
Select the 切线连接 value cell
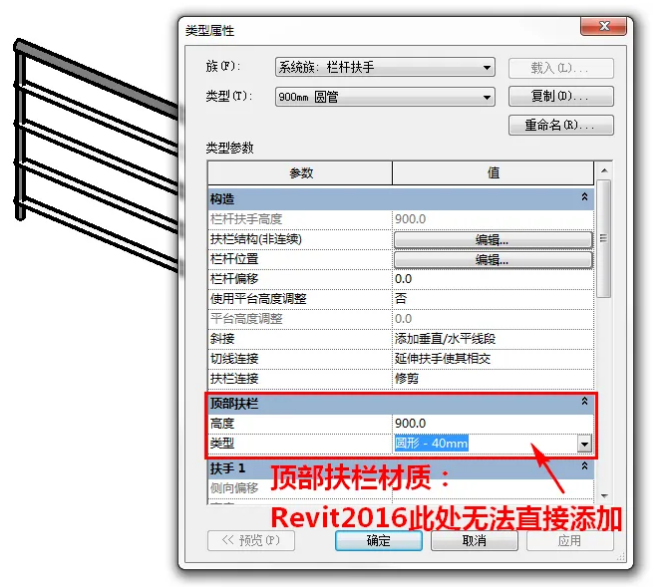(492, 359)
